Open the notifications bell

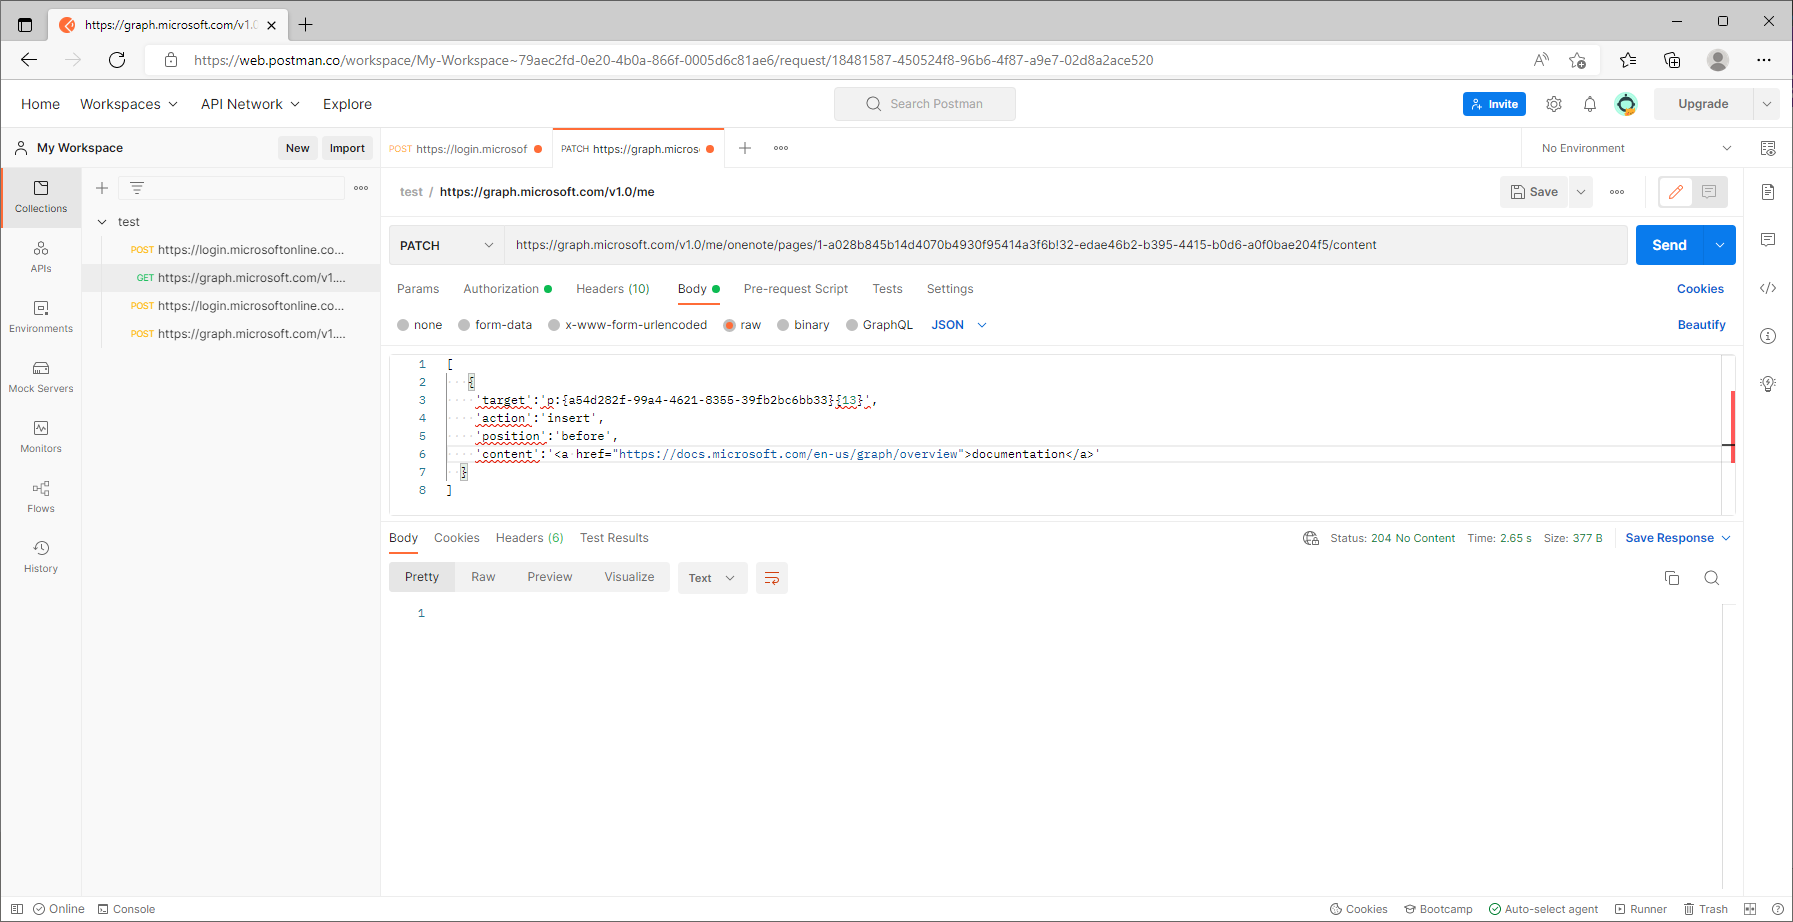(x=1590, y=104)
